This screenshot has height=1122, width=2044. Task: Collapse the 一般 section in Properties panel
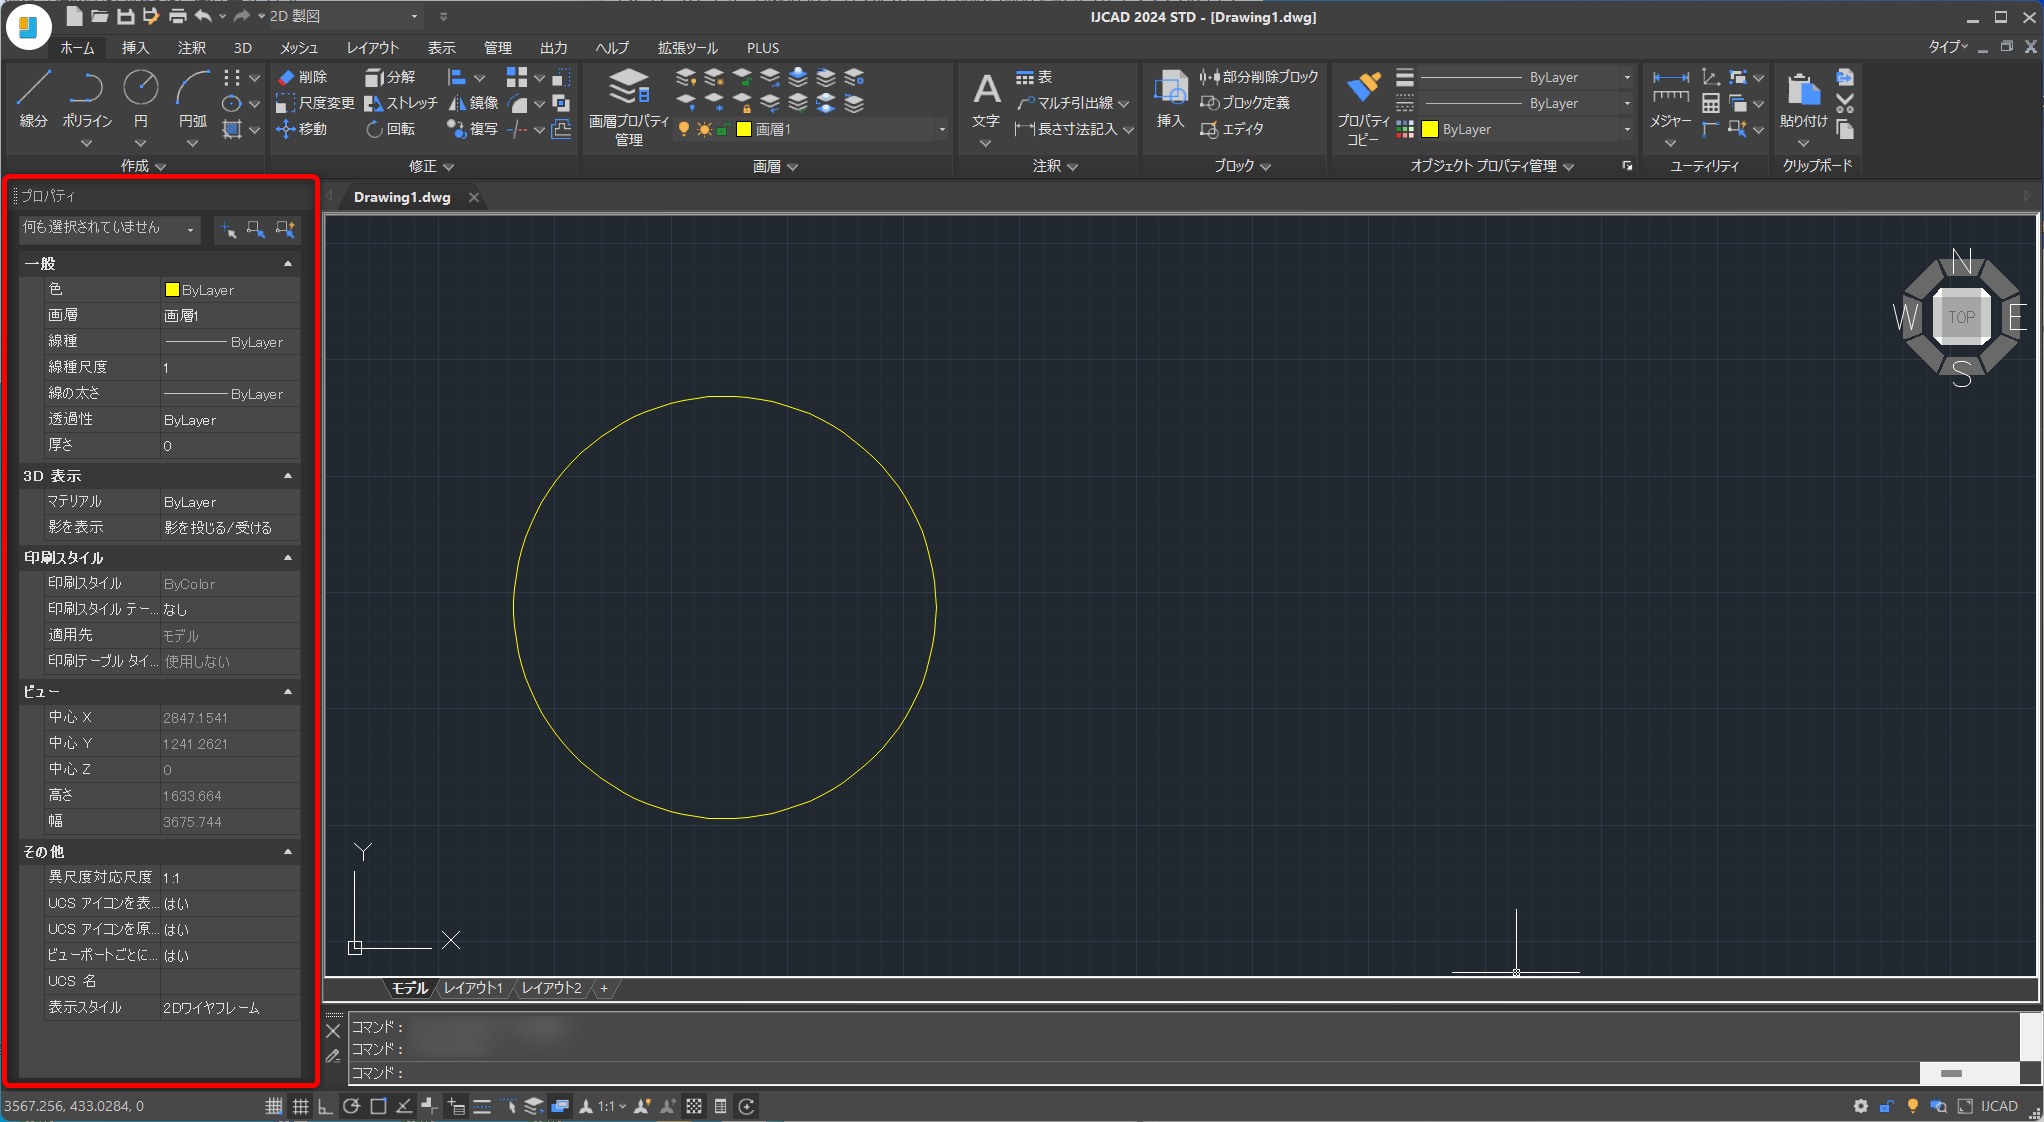[x=288, y=263]
